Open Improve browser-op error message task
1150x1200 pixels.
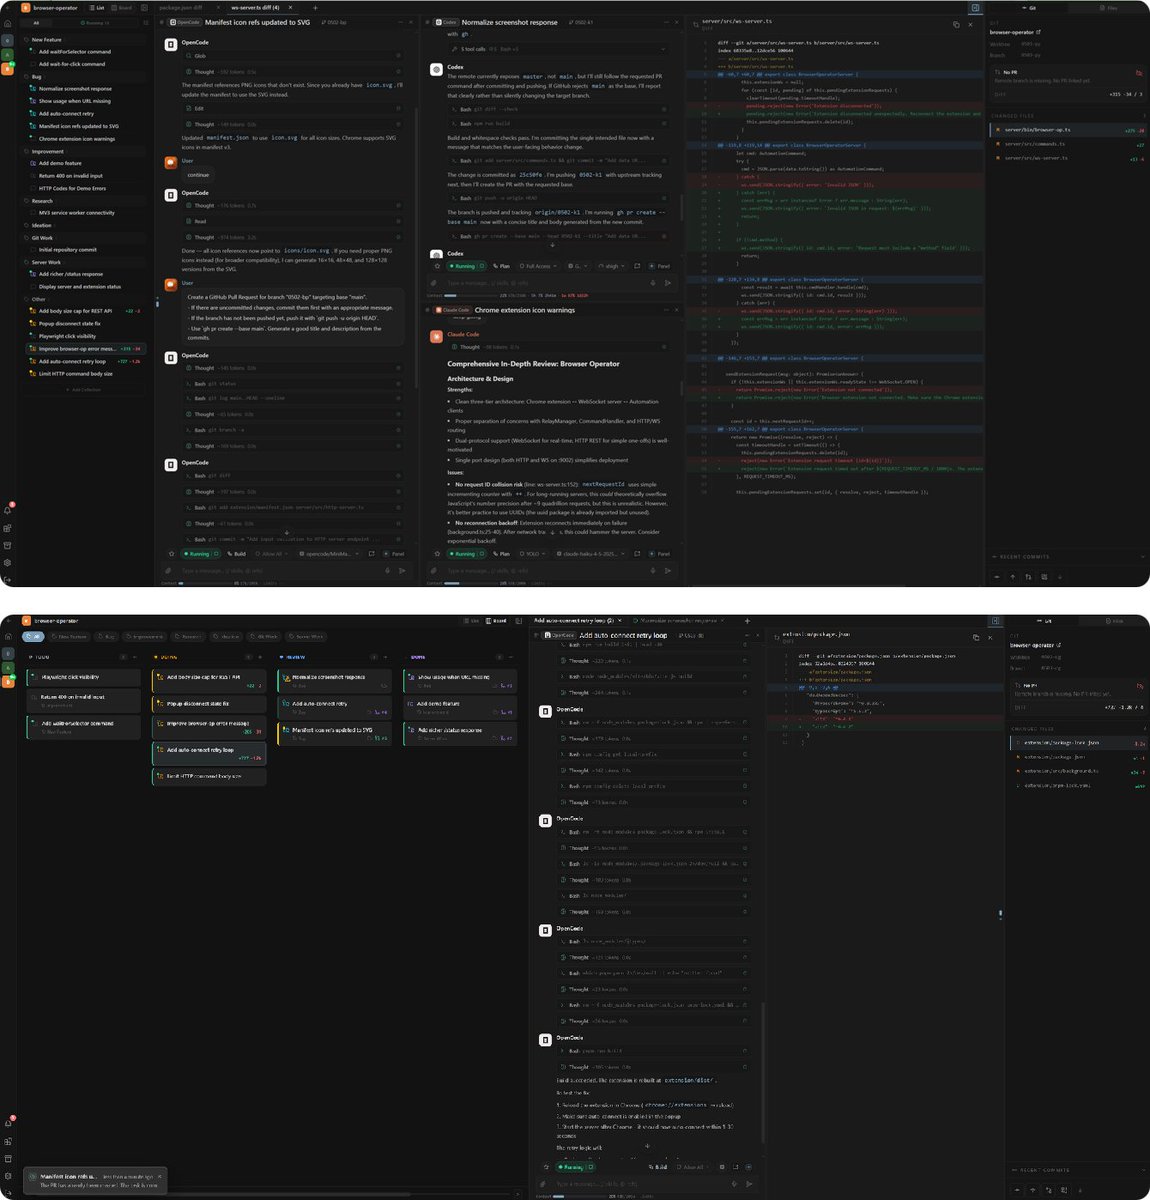click(86, 349)
